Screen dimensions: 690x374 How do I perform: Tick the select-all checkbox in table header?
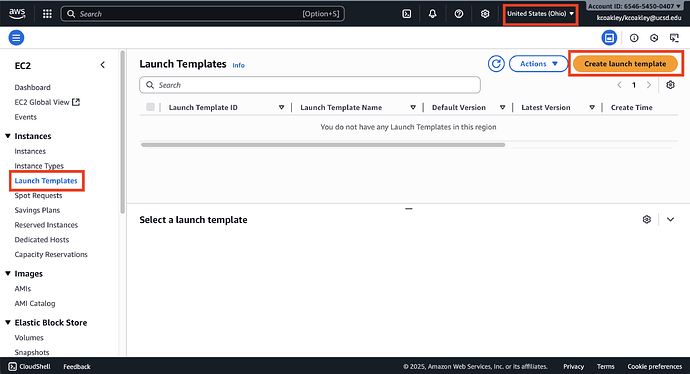click(150, 107)
